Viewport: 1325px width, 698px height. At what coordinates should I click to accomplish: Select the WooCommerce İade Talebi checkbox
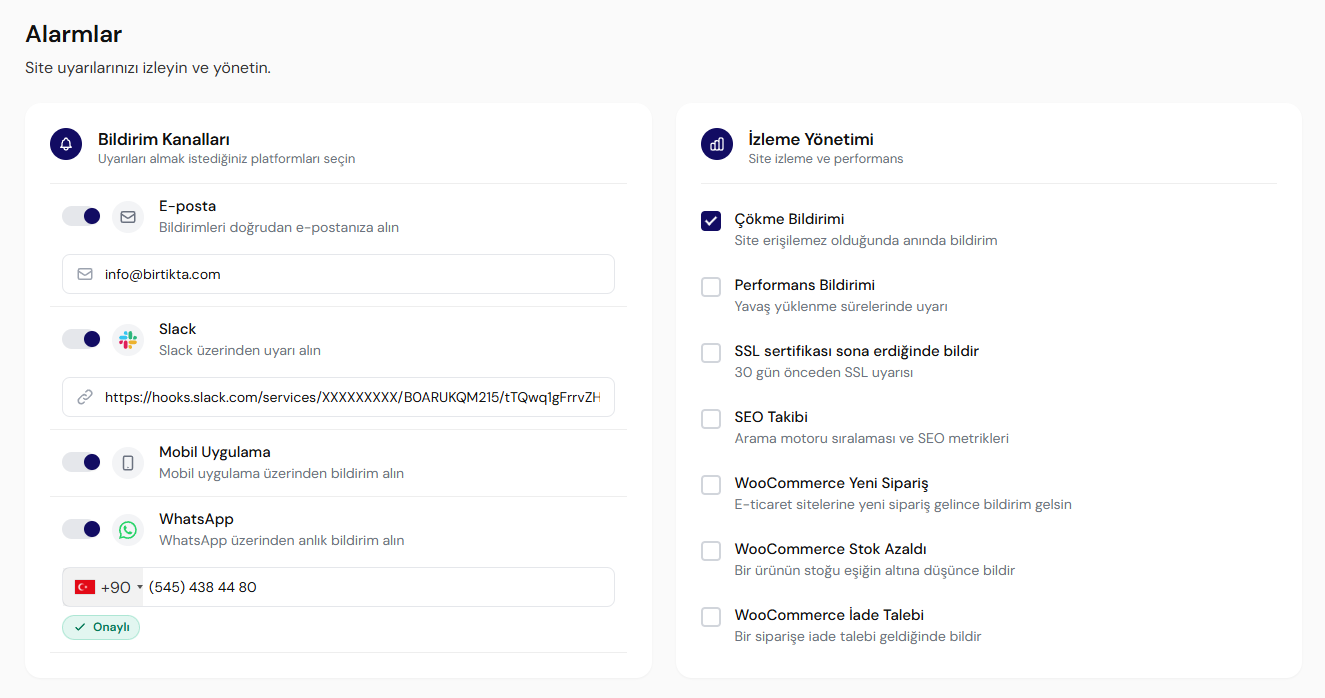(x=711, y=617)
